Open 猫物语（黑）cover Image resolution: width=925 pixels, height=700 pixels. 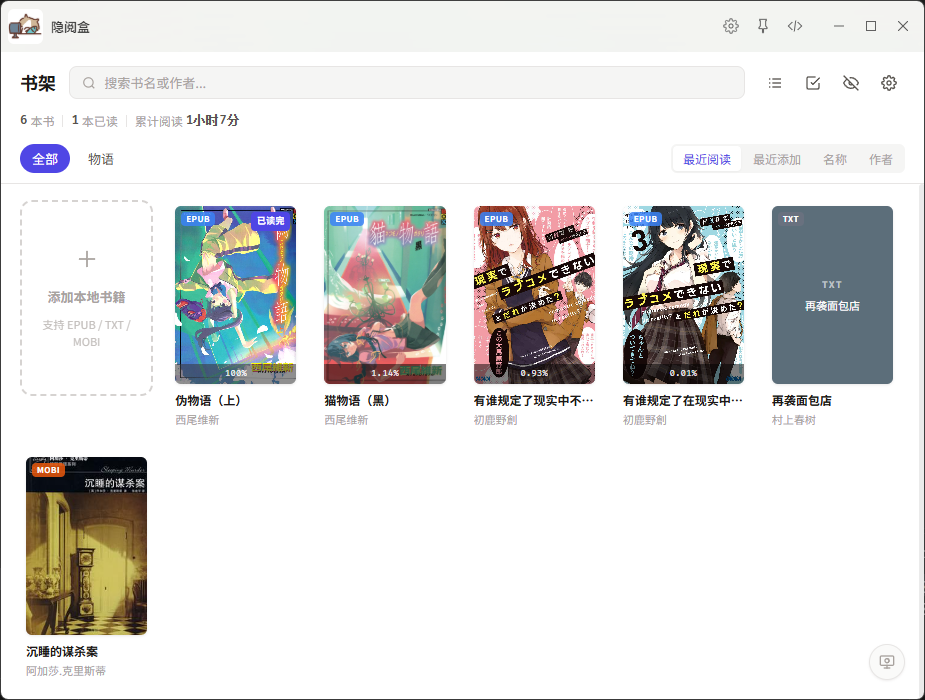click(x=385, y=295)
